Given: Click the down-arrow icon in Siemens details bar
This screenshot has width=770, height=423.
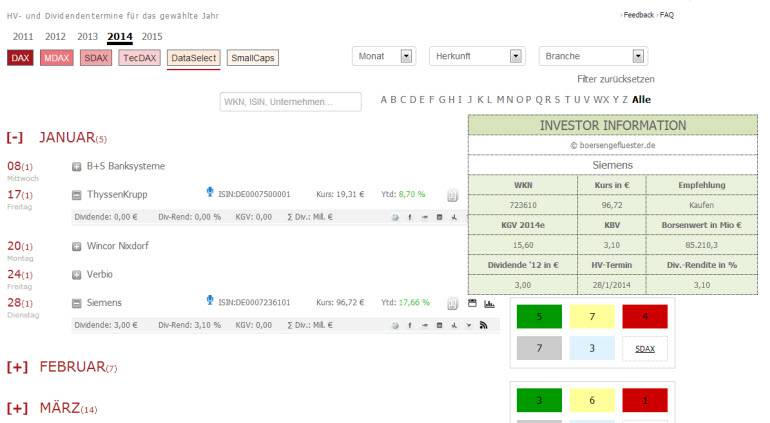Looking at the screenshot, I should tap(469, 325).
